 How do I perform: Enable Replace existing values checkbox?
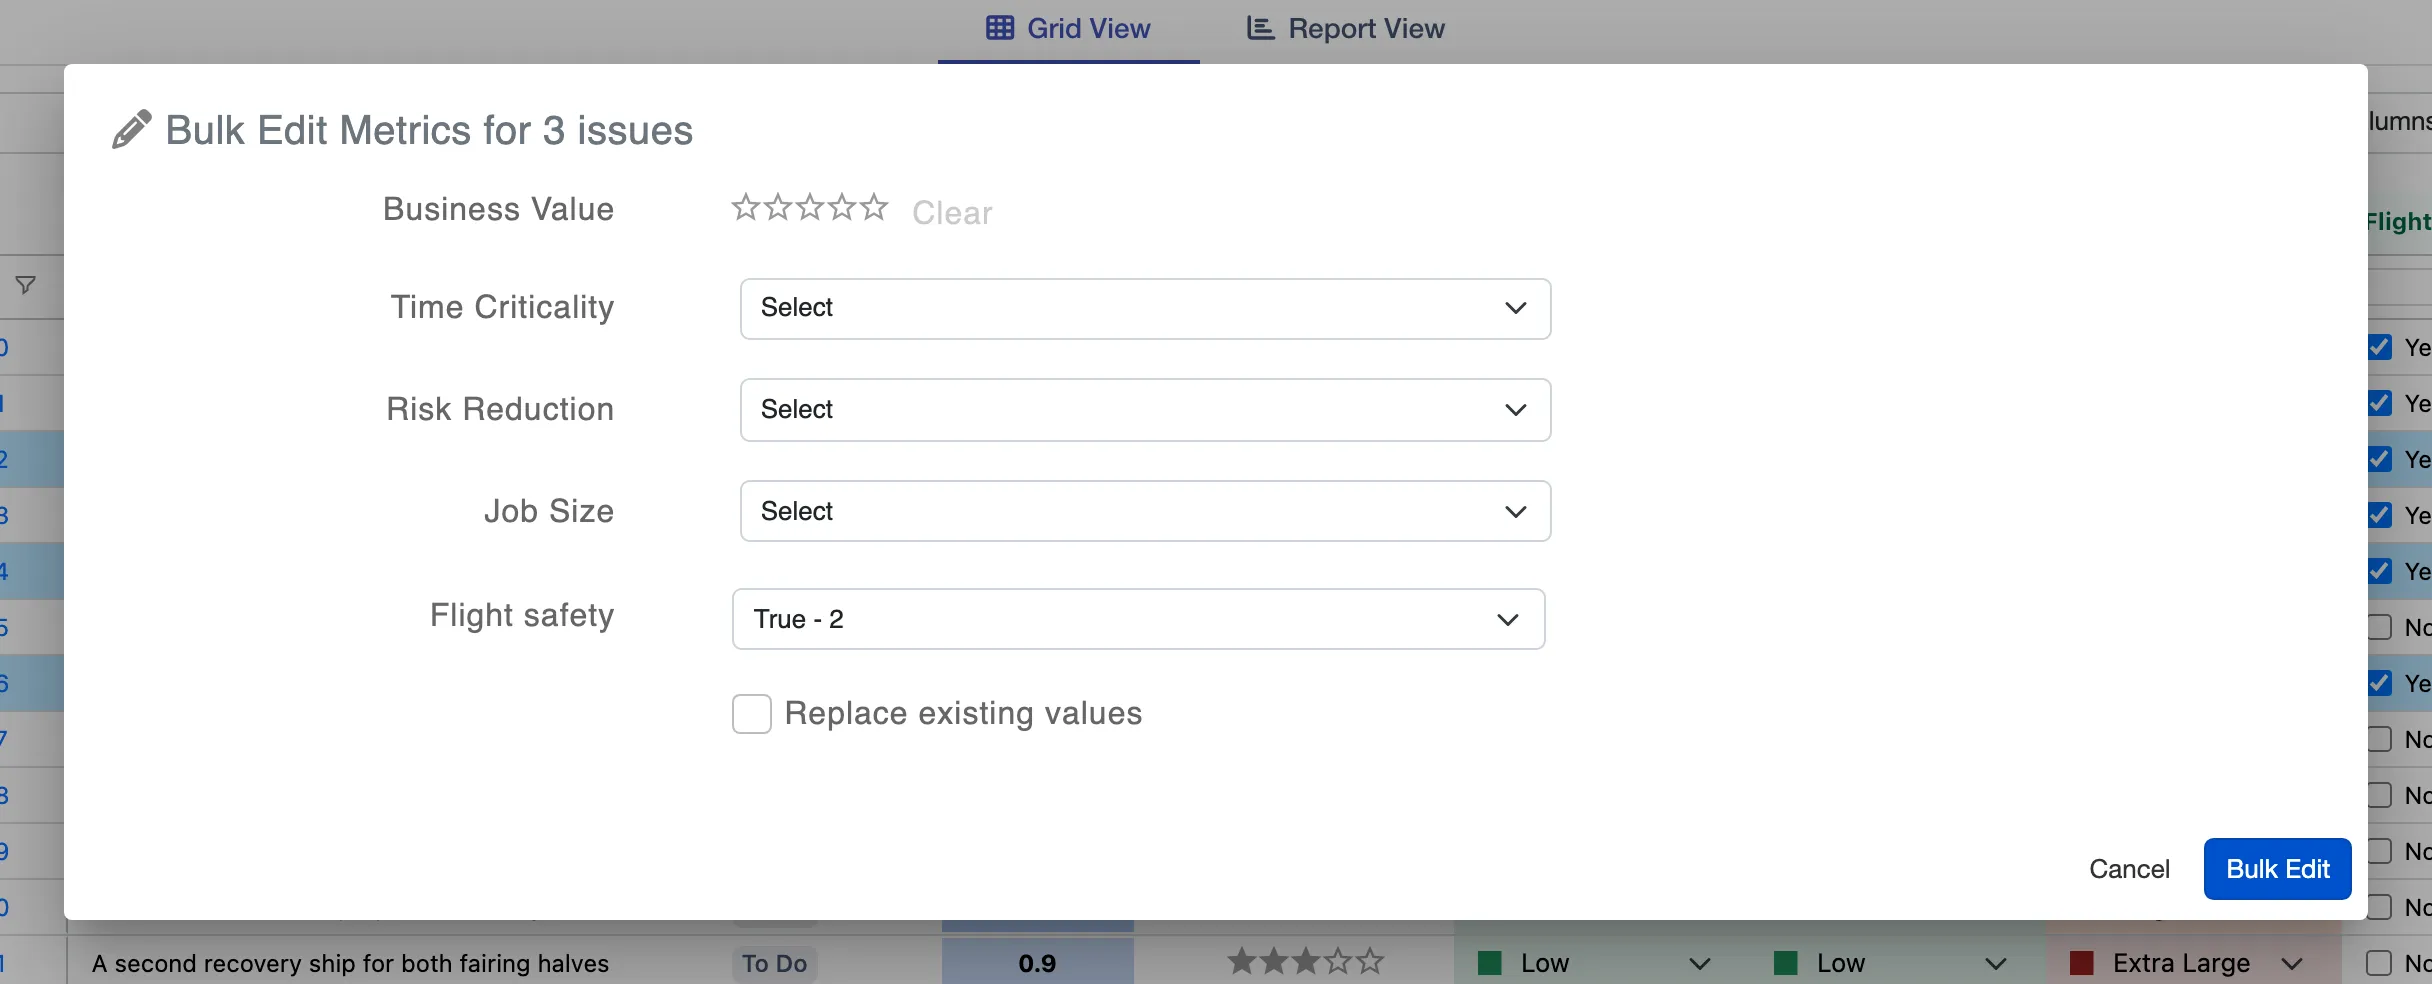tap(752, 714)
